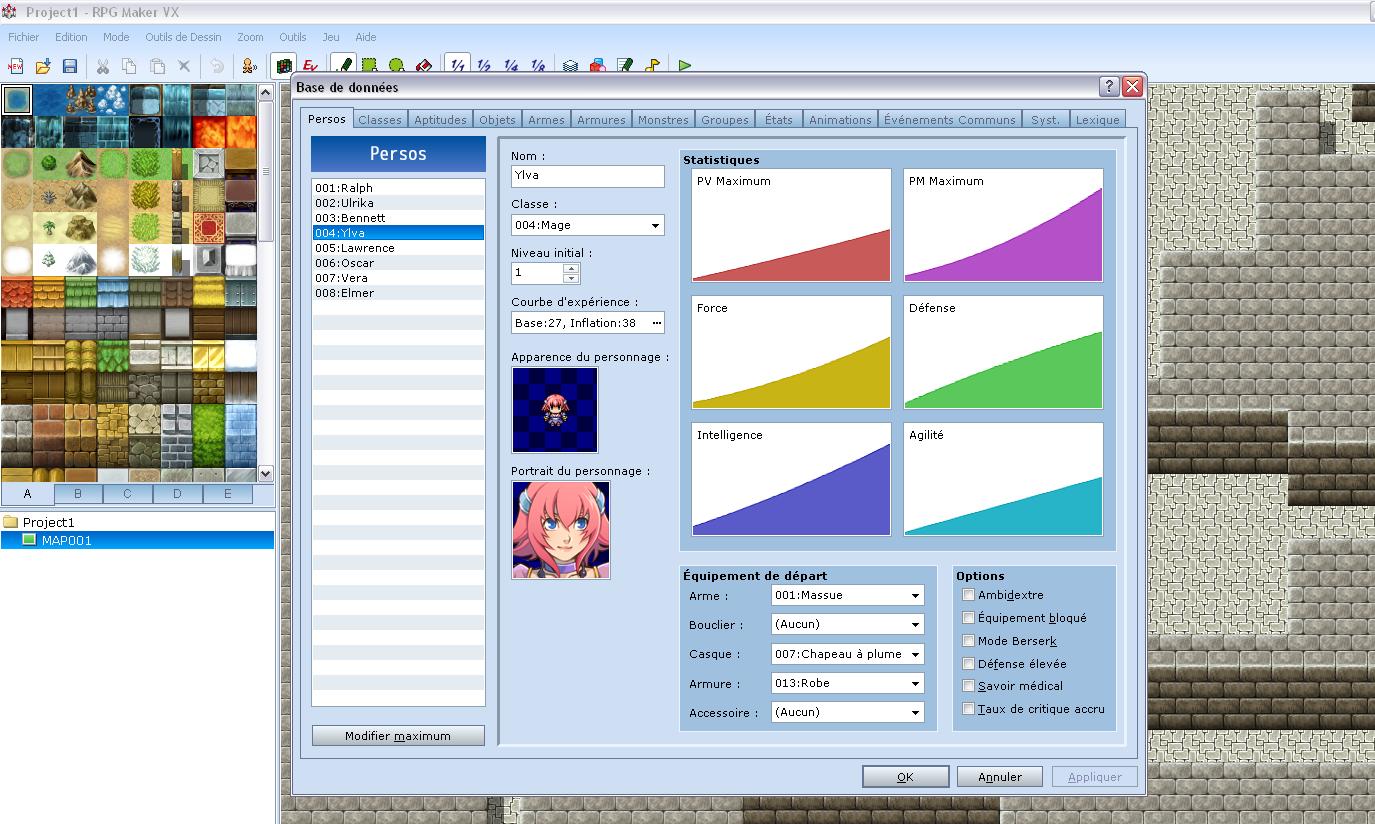The height and width of the screenshot is (824, 1375).
Task: Open the Intelligence stat curve graph
Action: pyautogui.click(x=790, y=479)
